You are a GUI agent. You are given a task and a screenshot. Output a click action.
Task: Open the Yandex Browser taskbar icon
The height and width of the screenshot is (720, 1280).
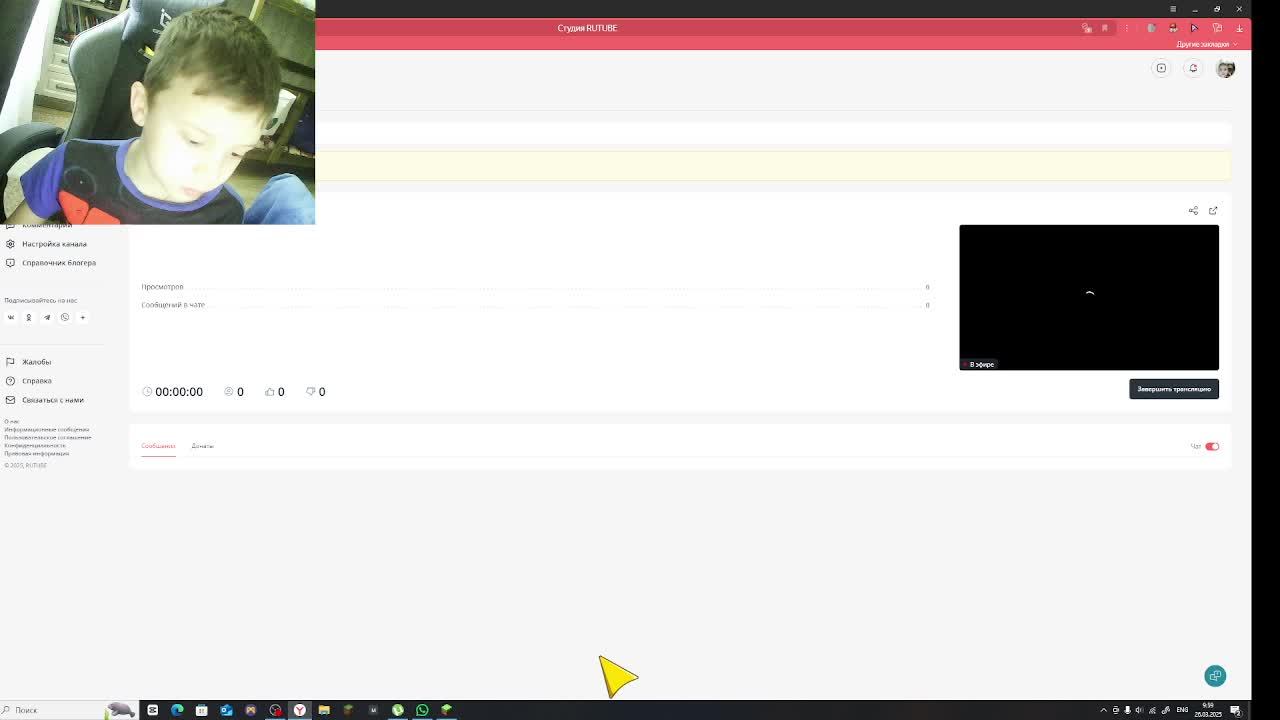pyautogui.click(x=299, y=710)
